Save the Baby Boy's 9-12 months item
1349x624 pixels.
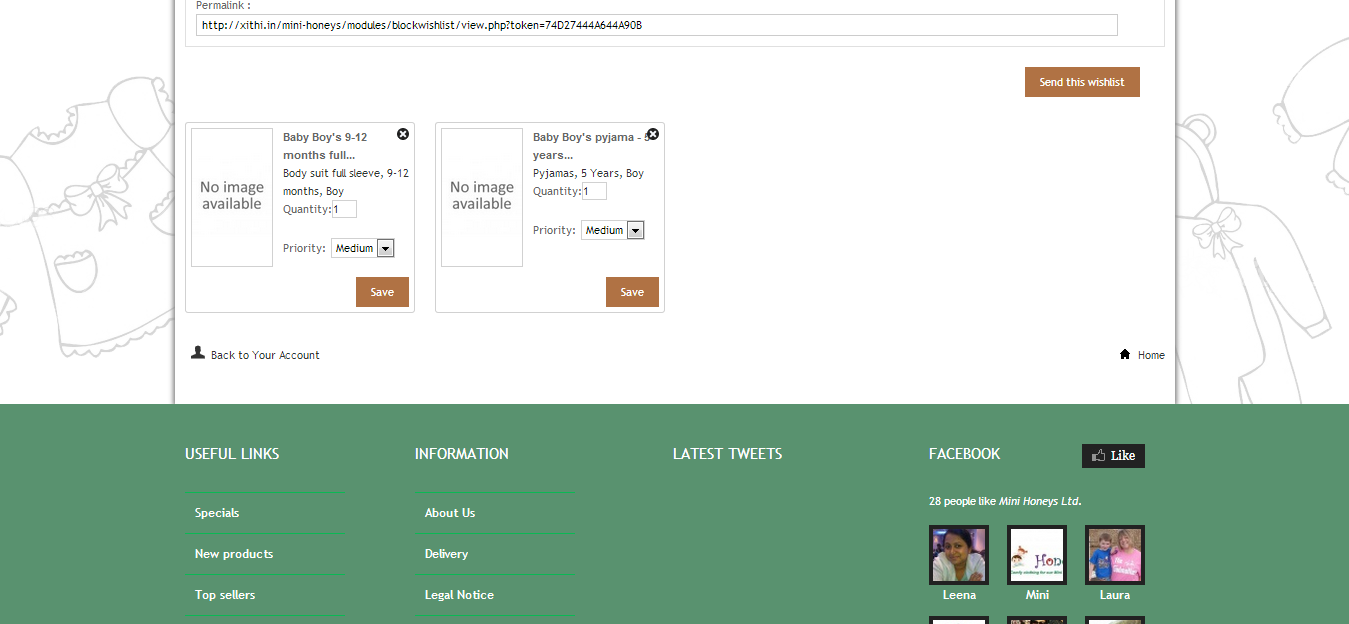pyautogui.click(x=382, y=292)
